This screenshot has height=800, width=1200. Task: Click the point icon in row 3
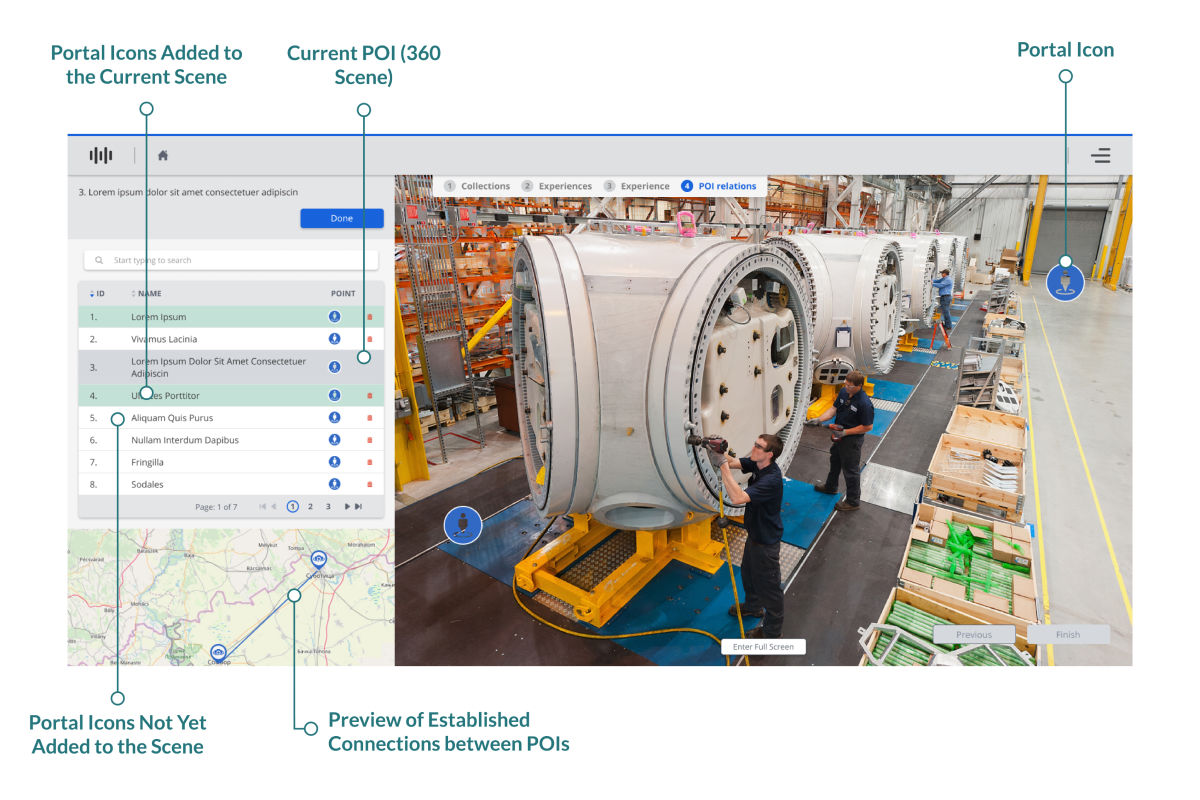point(334,367)
